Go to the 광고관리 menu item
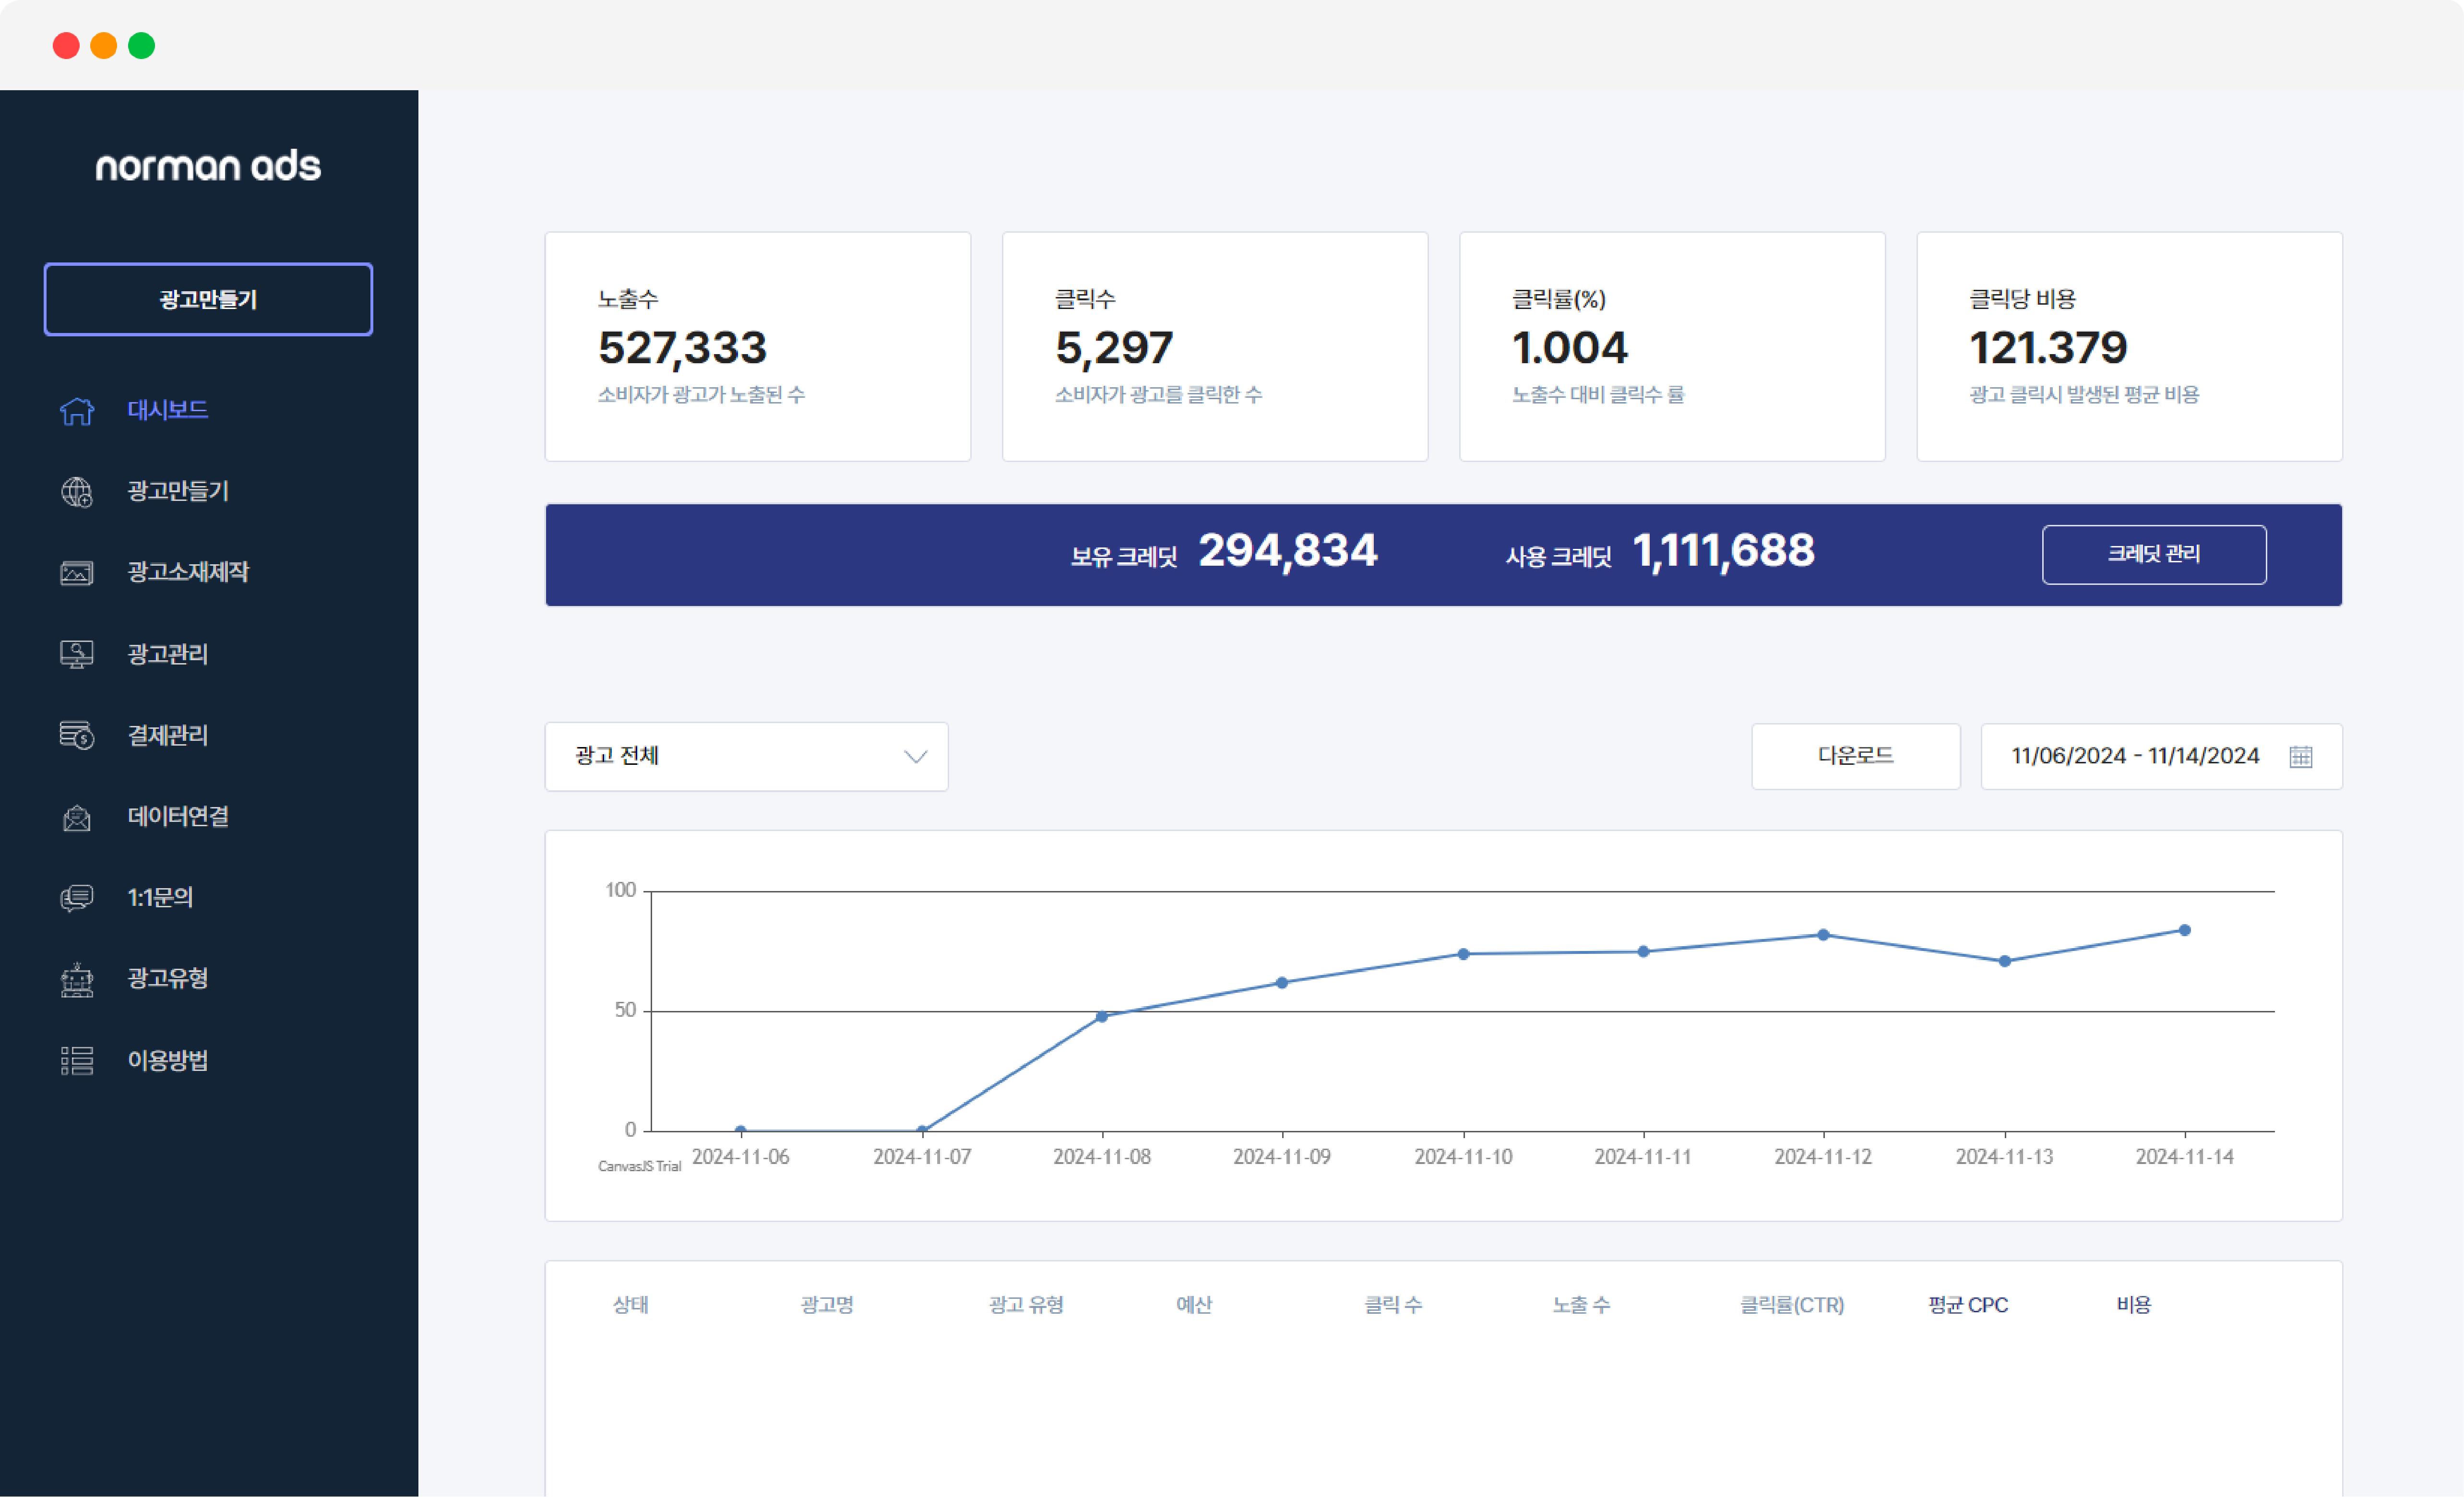The image size is (2464, 1497). (x=168, y=654)
